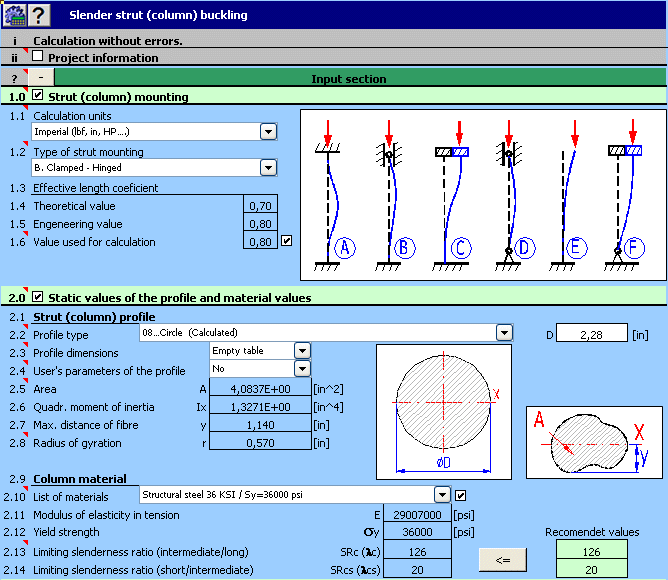Open help with the question mark icon
This screenshot has width=668, height=580.
39,15
